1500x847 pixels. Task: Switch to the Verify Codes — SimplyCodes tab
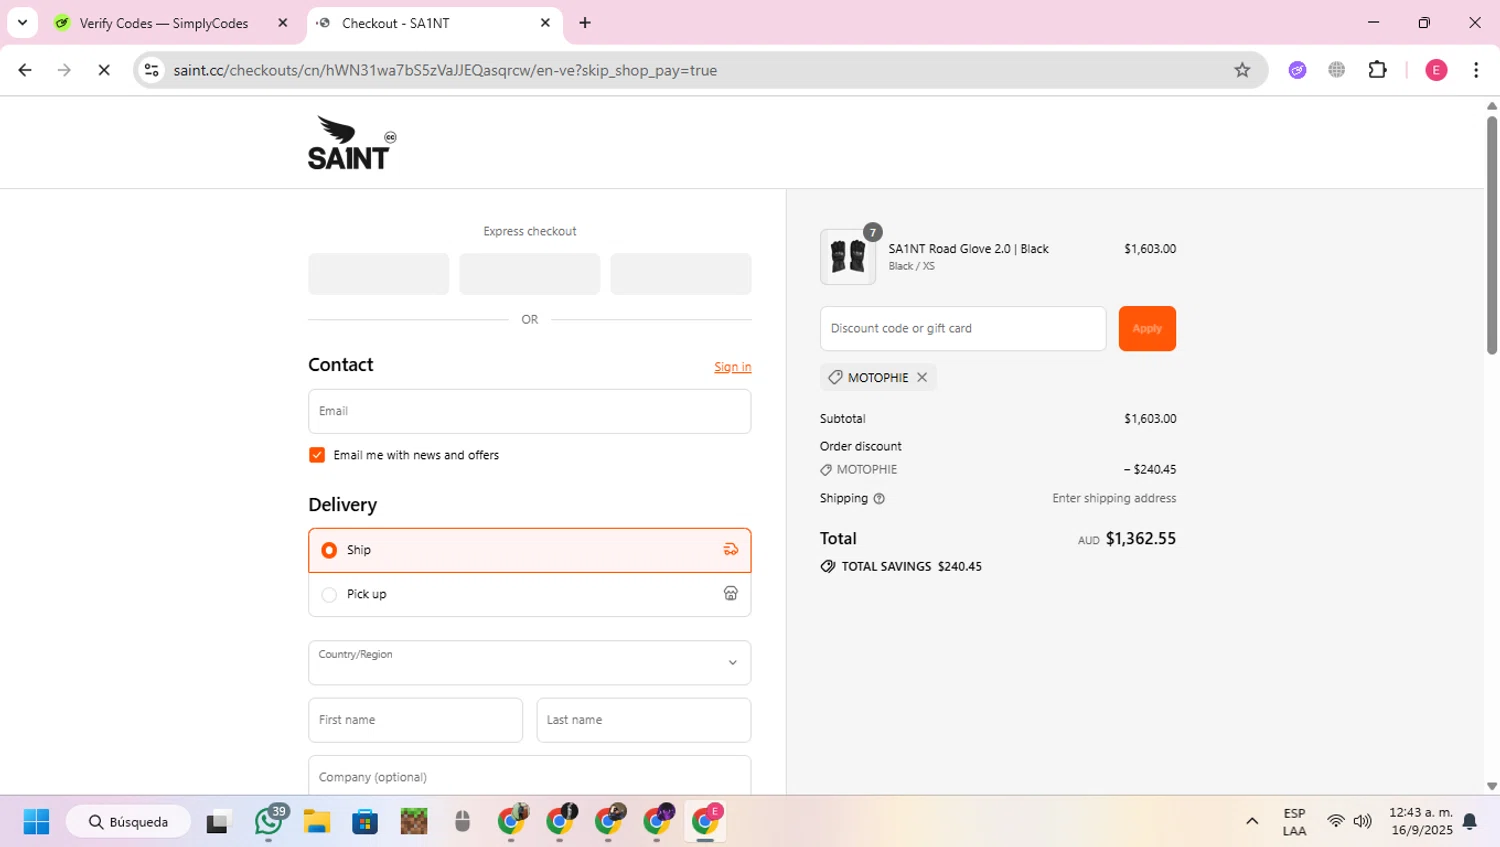coord(164,23)
